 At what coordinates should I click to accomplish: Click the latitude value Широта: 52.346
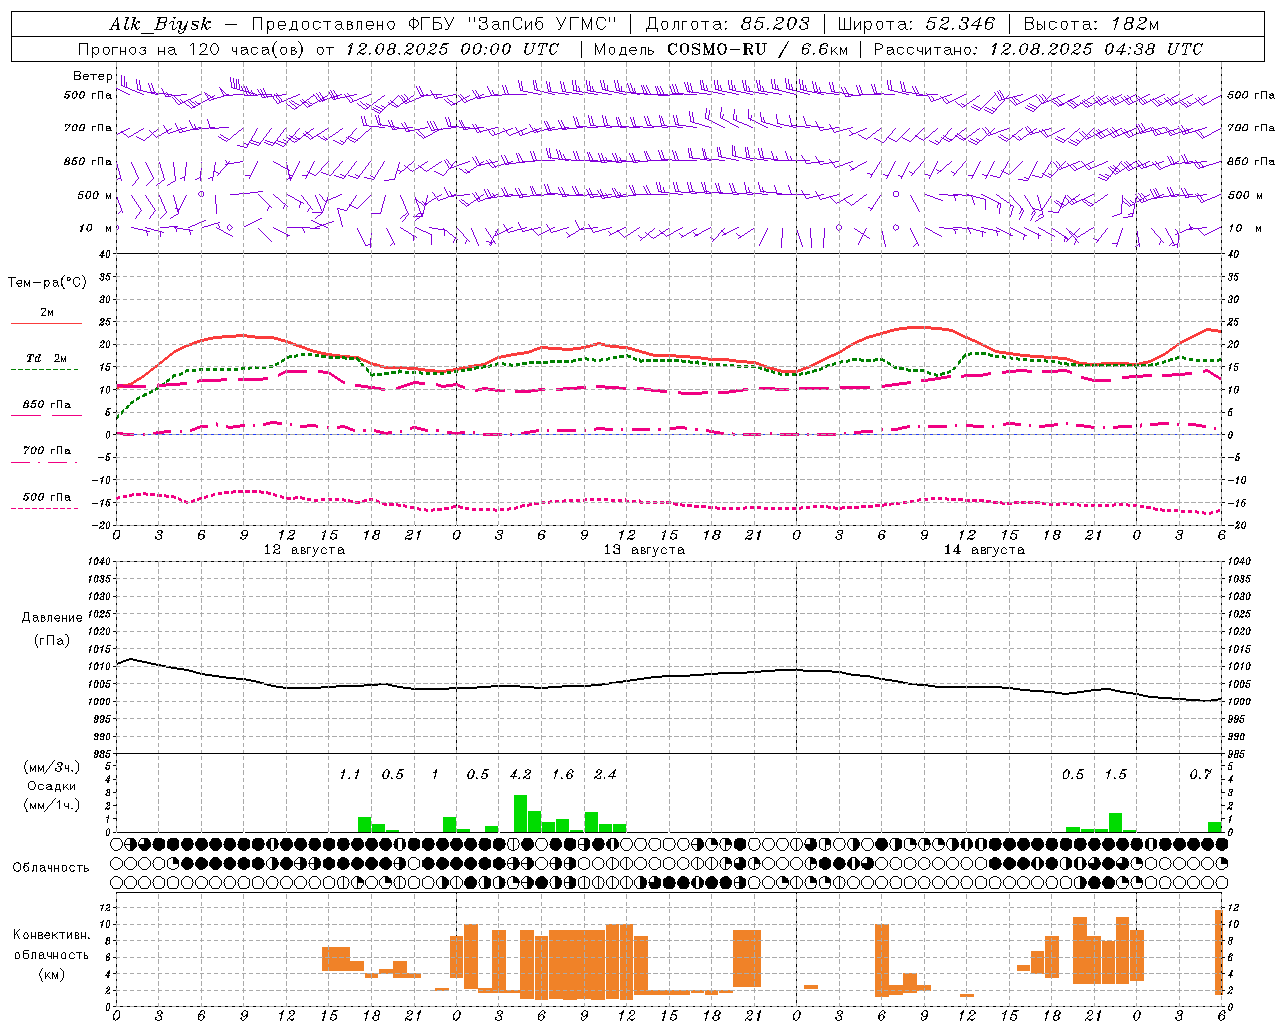point(916,24)
